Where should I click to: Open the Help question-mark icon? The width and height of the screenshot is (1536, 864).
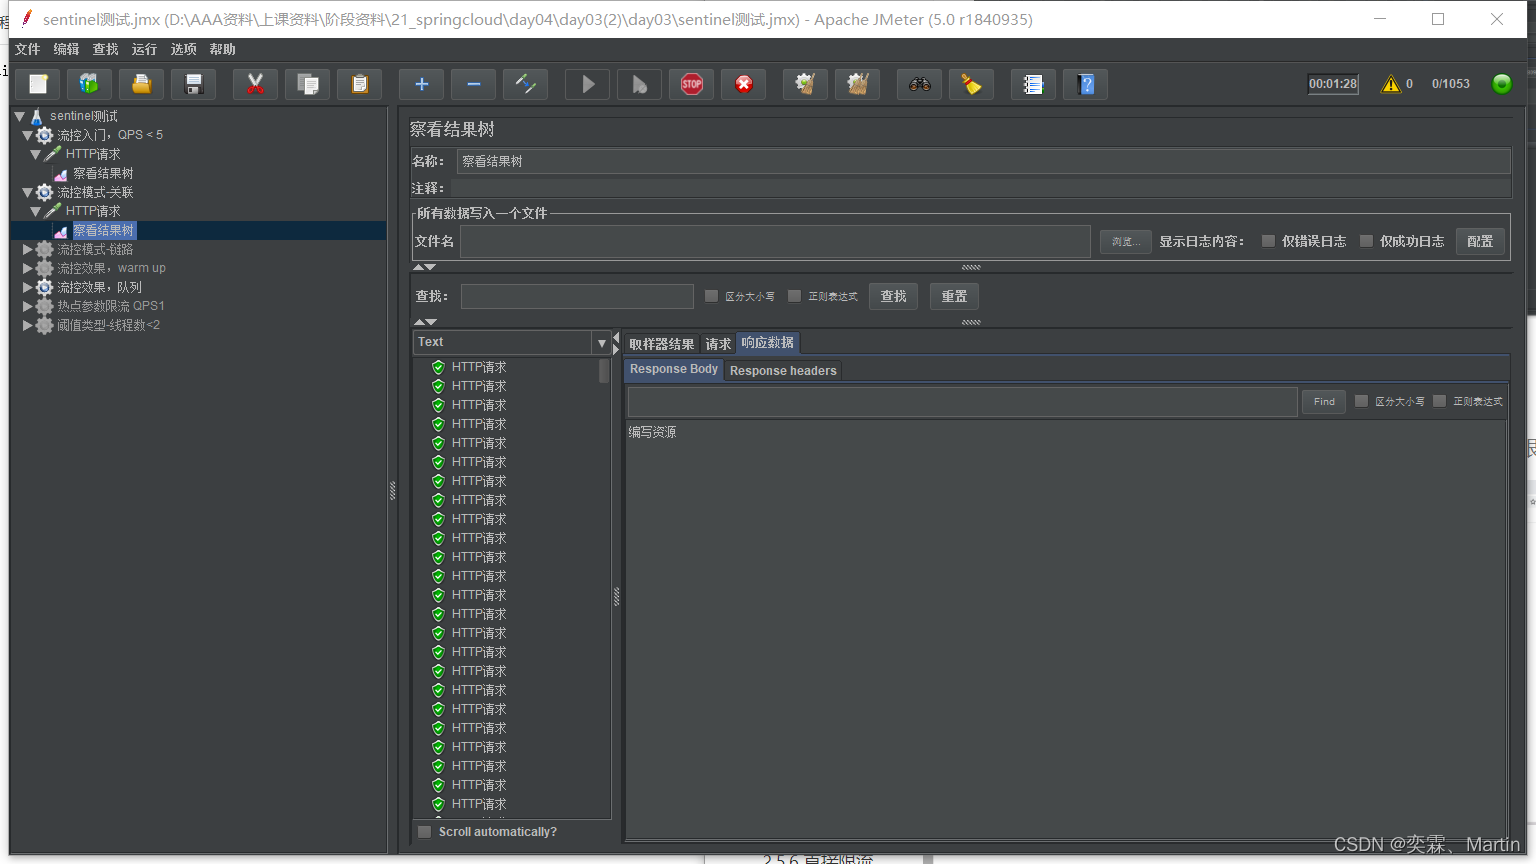coord(1086,85)
